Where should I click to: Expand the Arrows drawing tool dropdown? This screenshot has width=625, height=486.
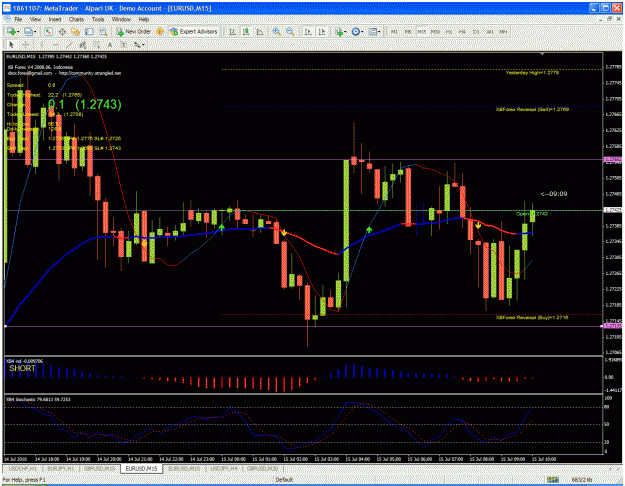pyautogui.click(x=143, y=45)
